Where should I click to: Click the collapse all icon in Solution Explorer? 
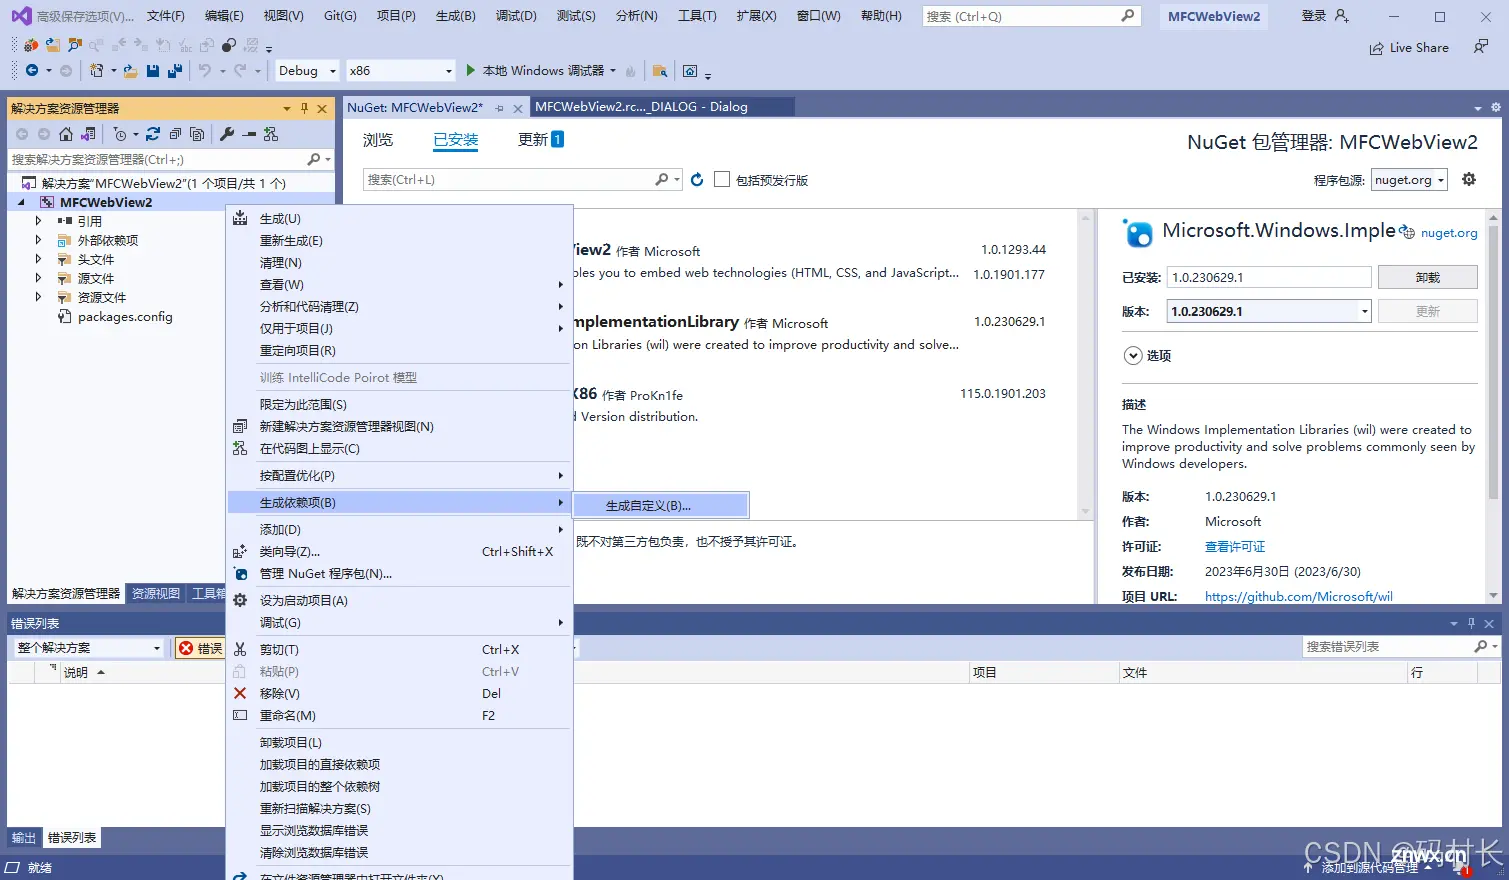(175, 134)
